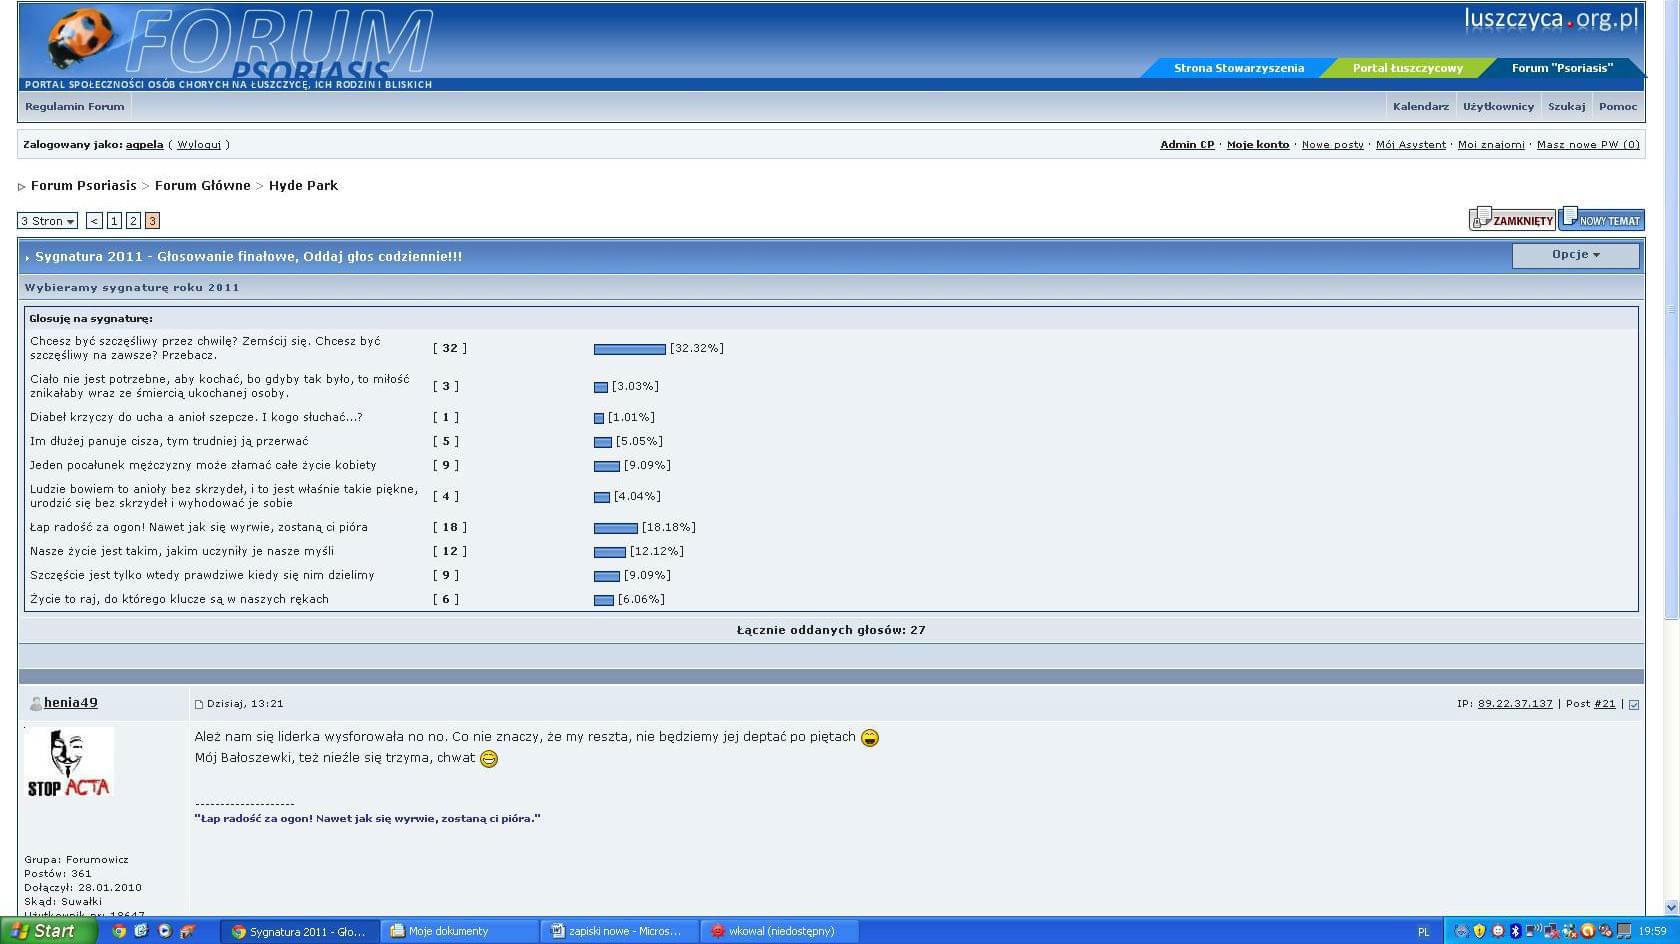Click username link agpela
The height and width of the screenshot is (944, 1680).
pos(144,145)
